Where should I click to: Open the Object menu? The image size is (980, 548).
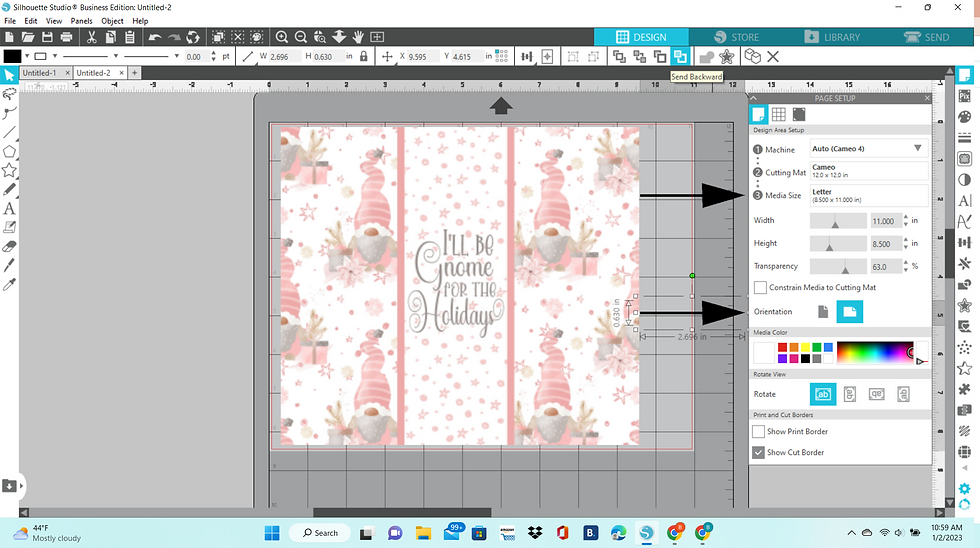tap(112, 21)
